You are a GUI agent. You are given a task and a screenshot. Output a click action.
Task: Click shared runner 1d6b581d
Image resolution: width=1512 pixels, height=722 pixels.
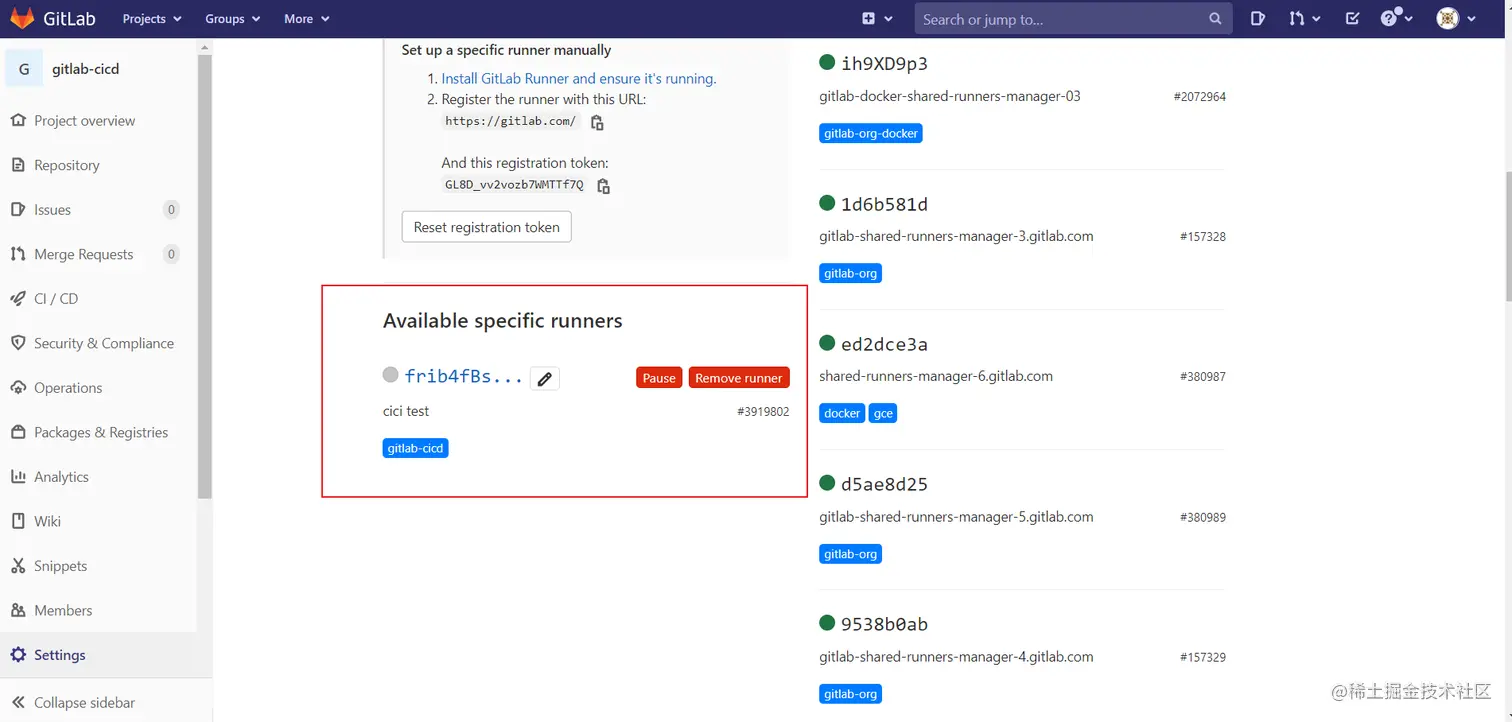884,204
